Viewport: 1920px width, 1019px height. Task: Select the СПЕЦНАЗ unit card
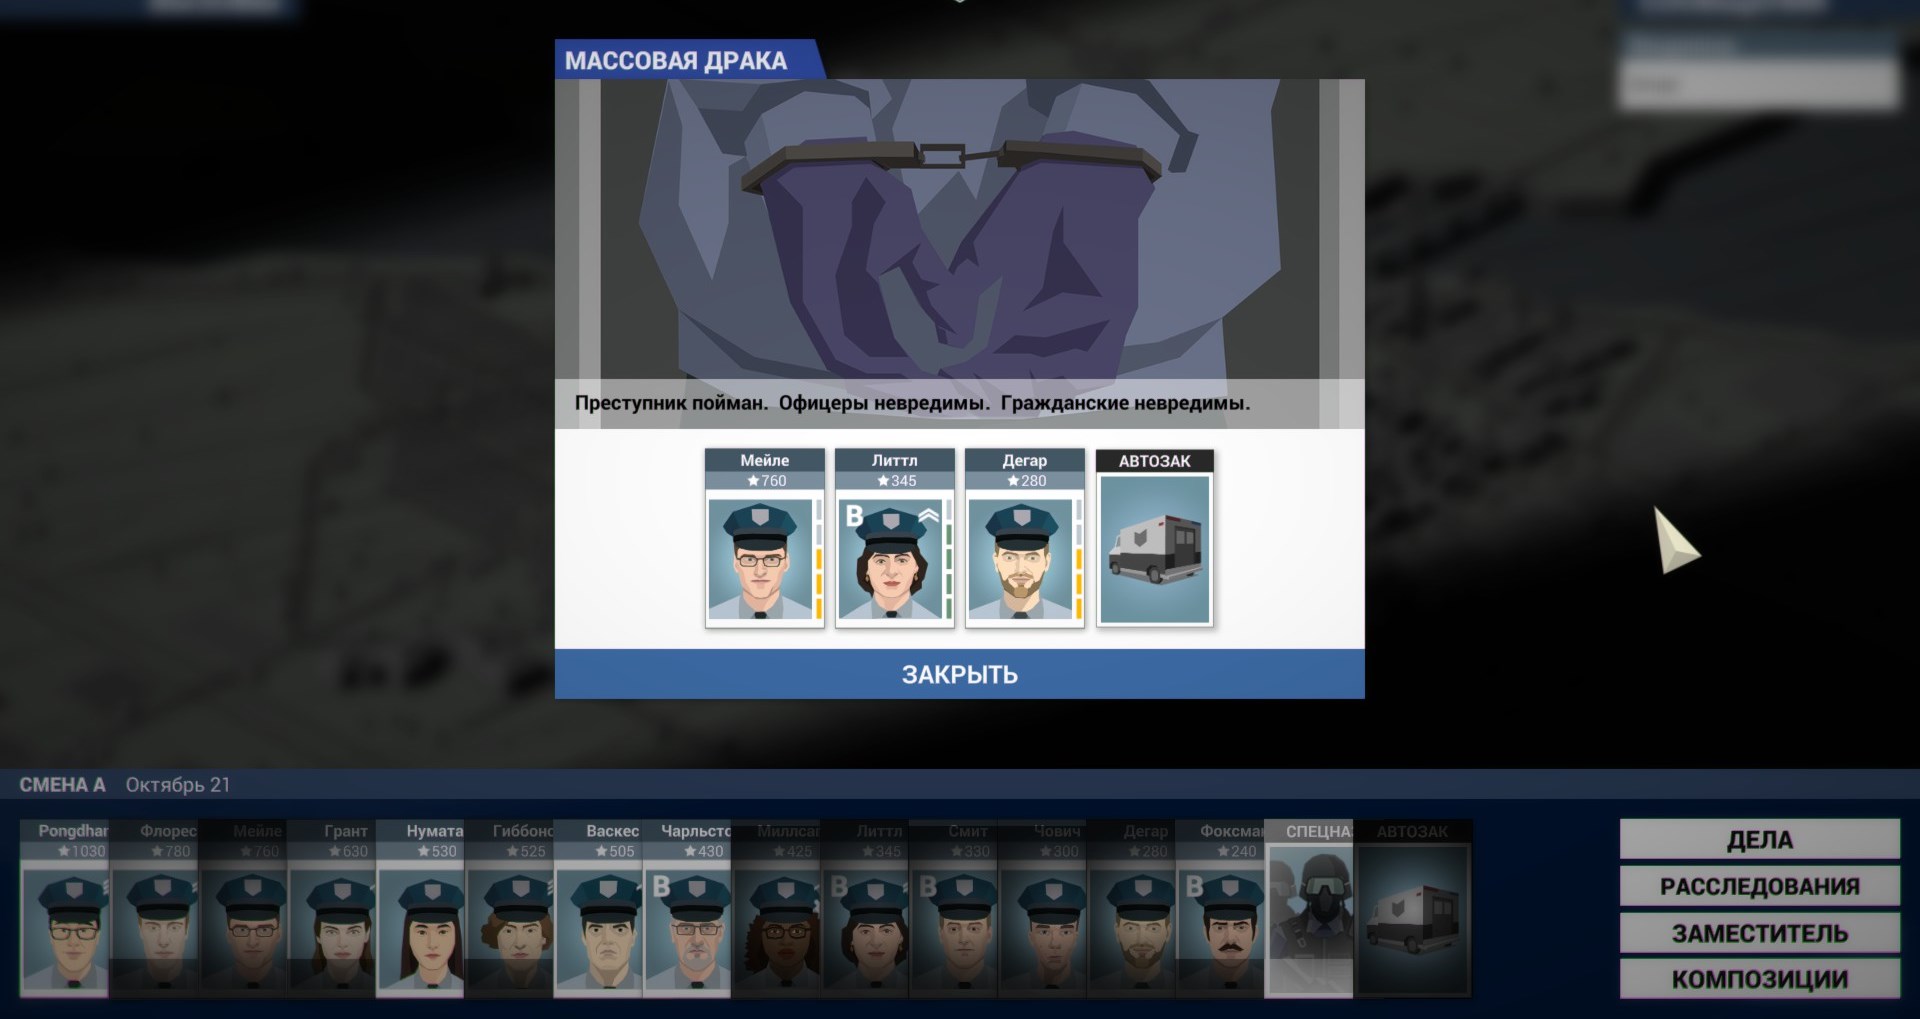(1309, 908)
